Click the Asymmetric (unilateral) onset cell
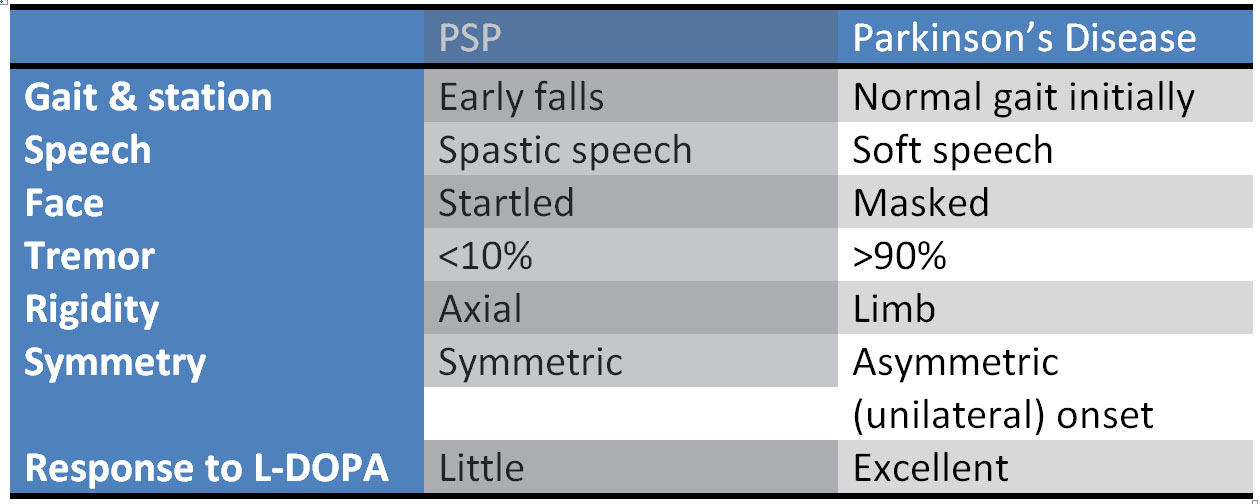The image size is (1260, 504). [1002, 388]
